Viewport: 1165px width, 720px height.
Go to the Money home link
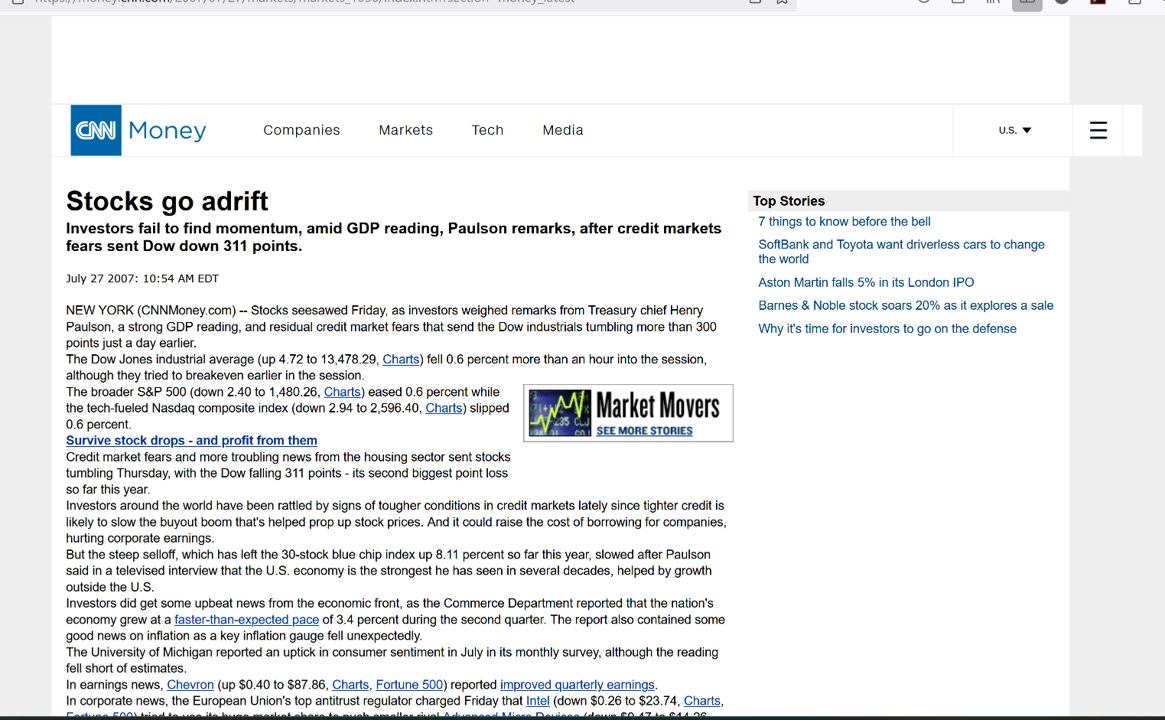[167, 131]
